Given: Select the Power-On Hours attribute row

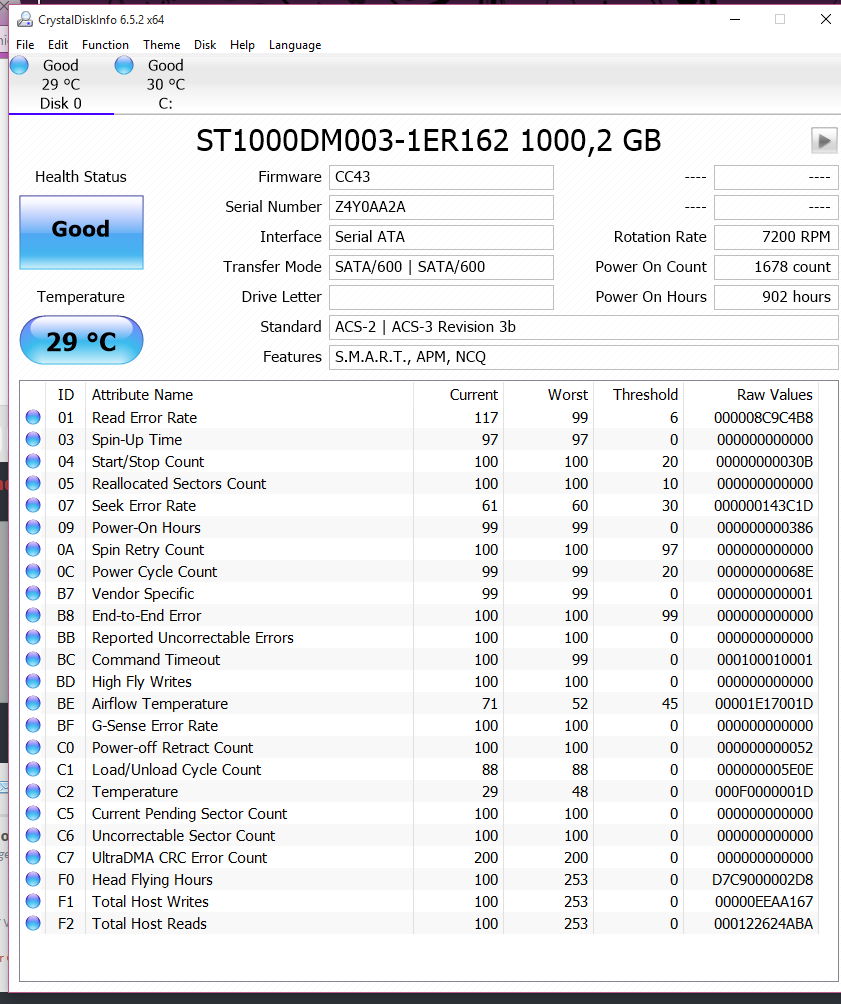Looking at the screenshot, I should coord(146,528).
